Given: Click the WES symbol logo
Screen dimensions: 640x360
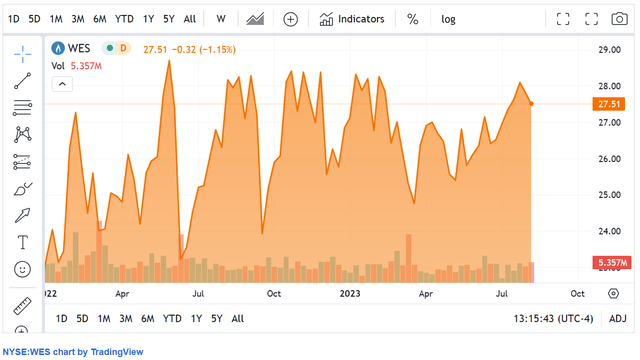Looking at the screenshot, I should point(58,48).
